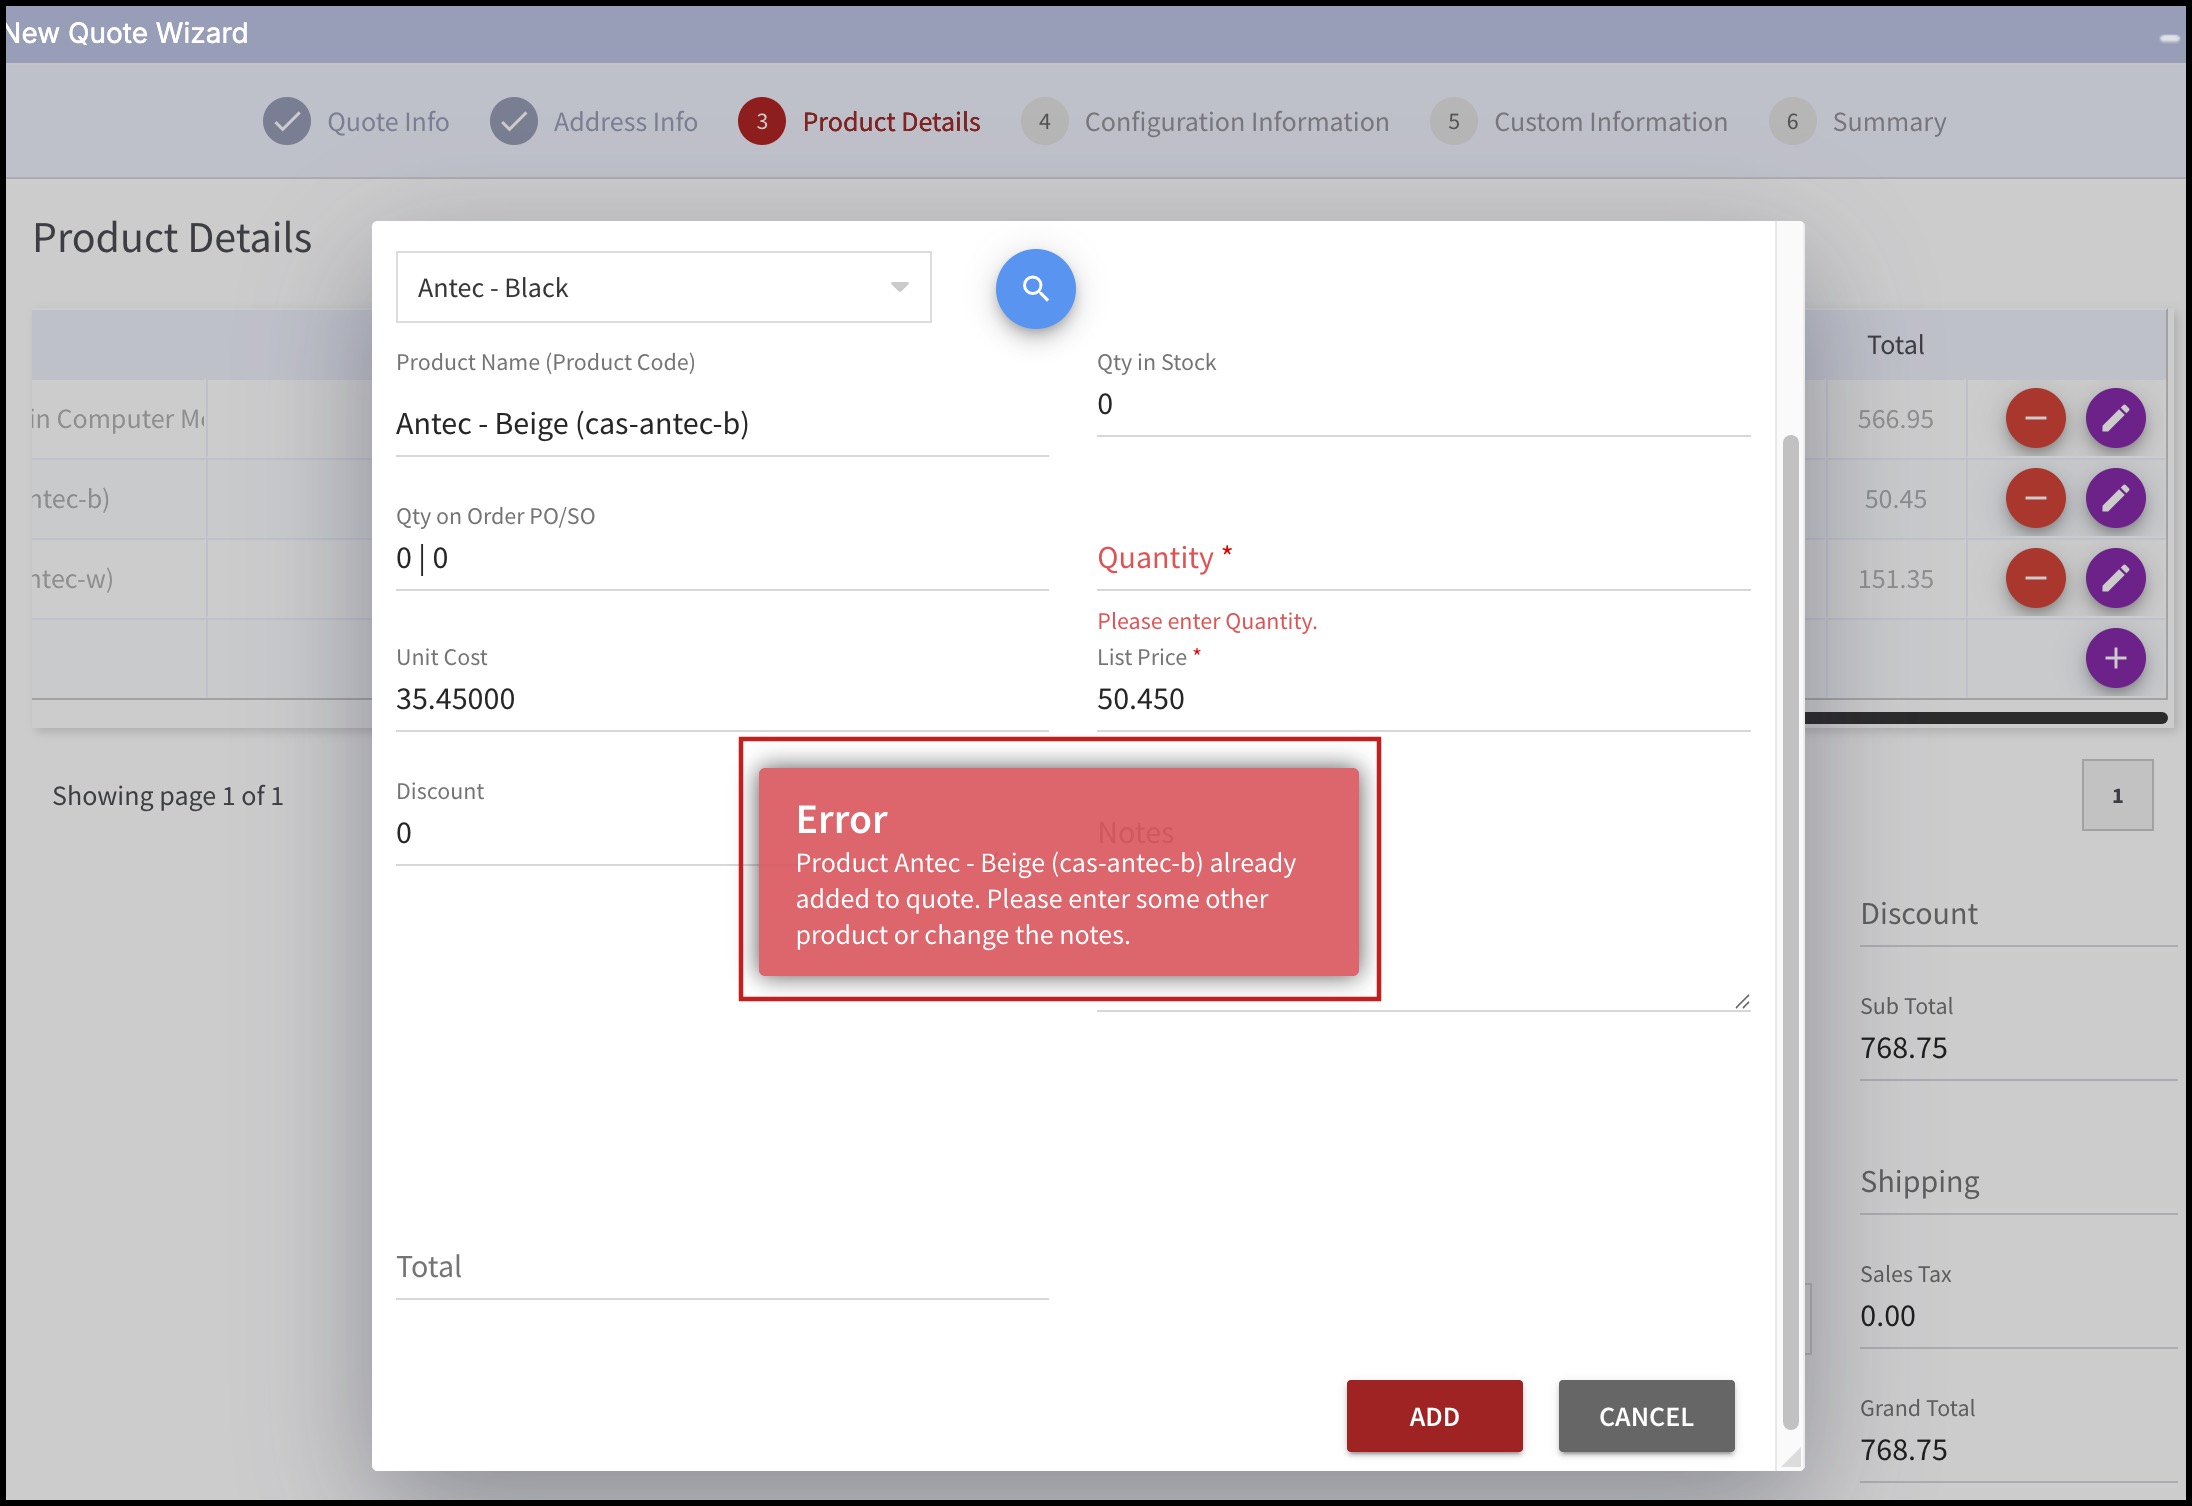Edit the 151.35 product row
Image resolution: width=2192 pixels, height=1506 pixels.
pos(2115,578)
